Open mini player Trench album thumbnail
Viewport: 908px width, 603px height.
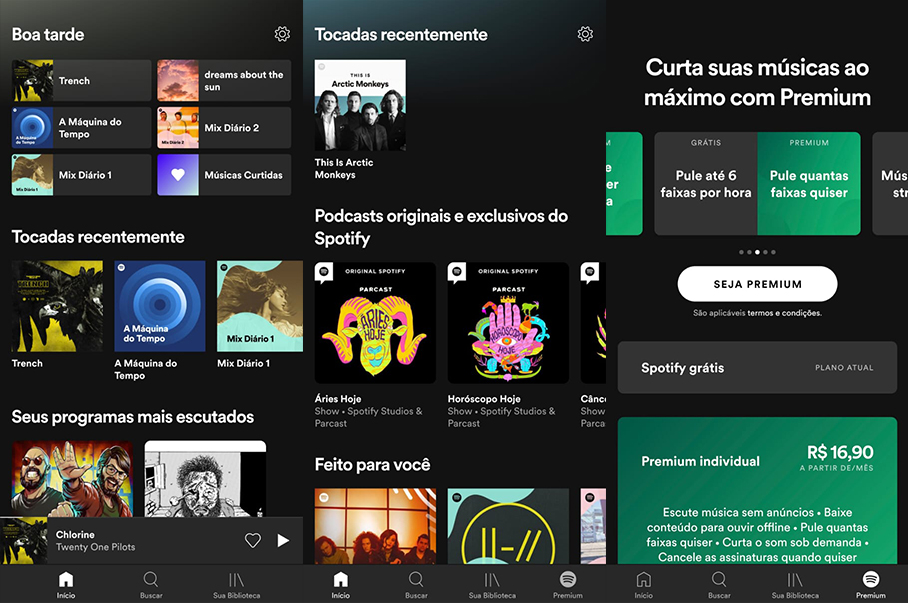click(24, 540)
